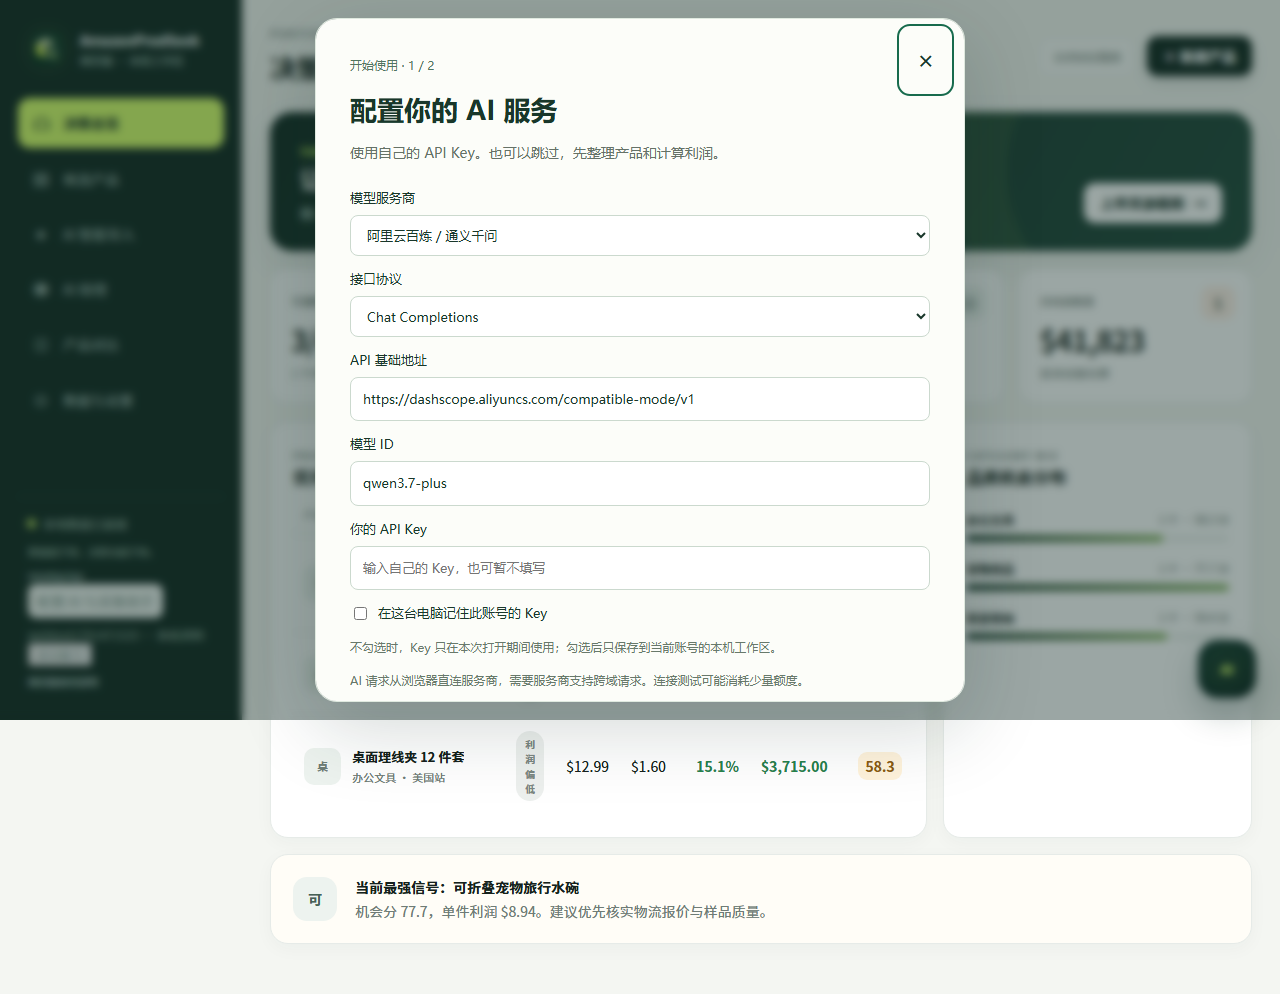
Task: Open the 模型服务商 provider dropdown
Action: point(640,236)
